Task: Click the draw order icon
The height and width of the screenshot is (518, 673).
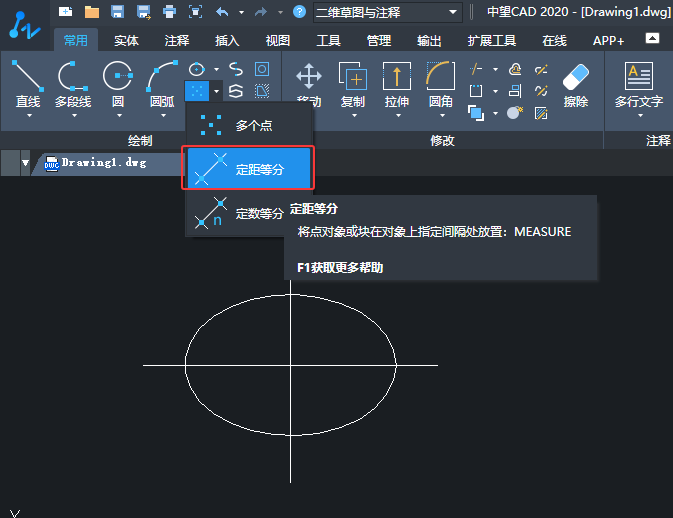Action: coord(476,113)
